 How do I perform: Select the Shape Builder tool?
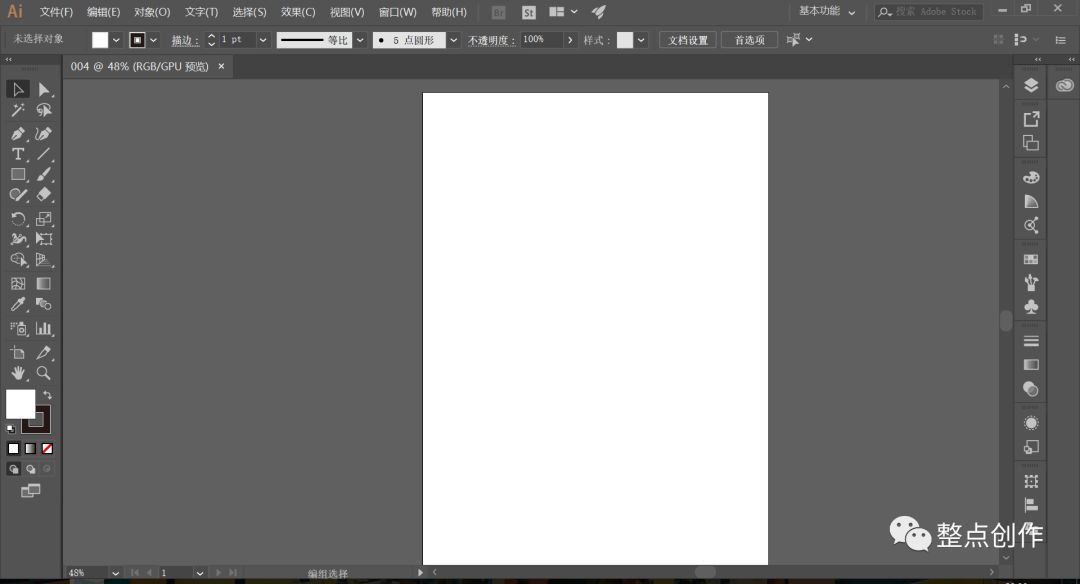(x=18, y=260)
